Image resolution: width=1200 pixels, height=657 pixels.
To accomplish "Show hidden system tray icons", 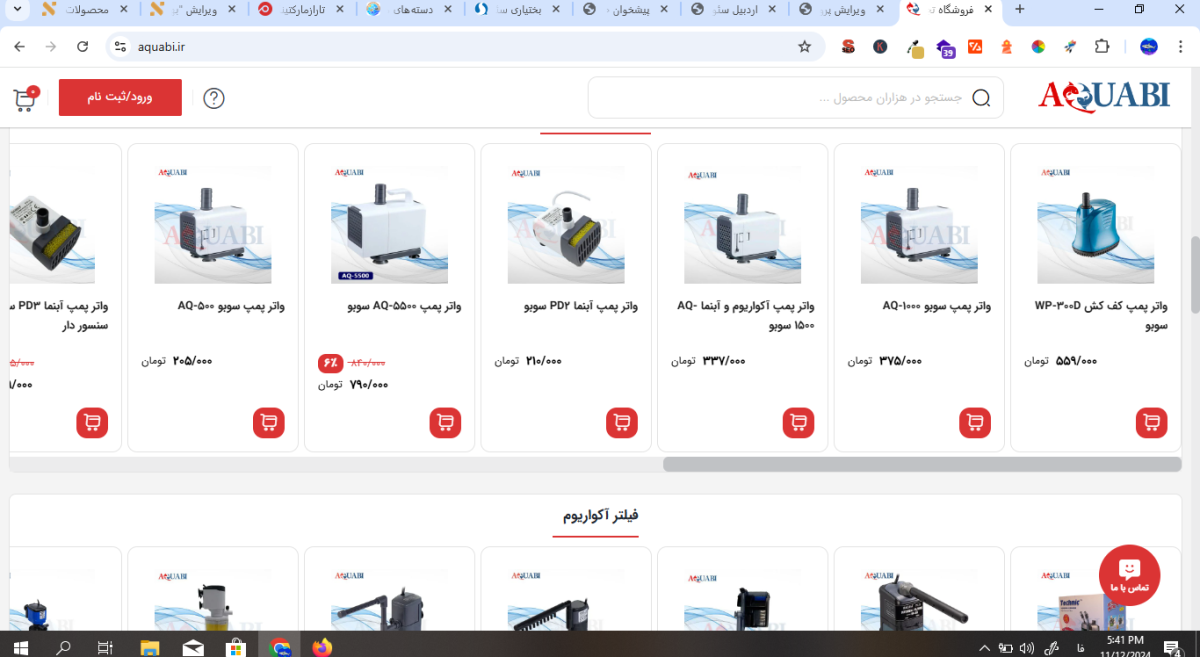I will (984, 647).
